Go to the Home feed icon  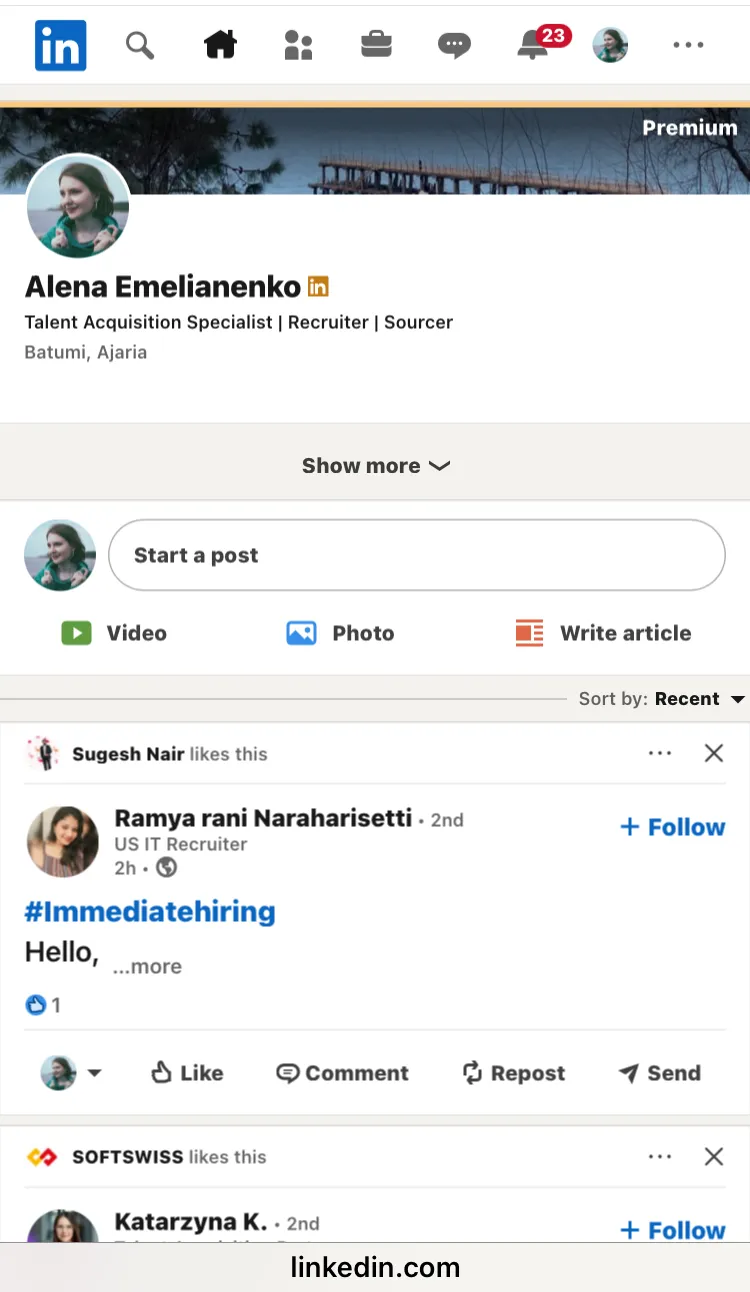[220, 45]
